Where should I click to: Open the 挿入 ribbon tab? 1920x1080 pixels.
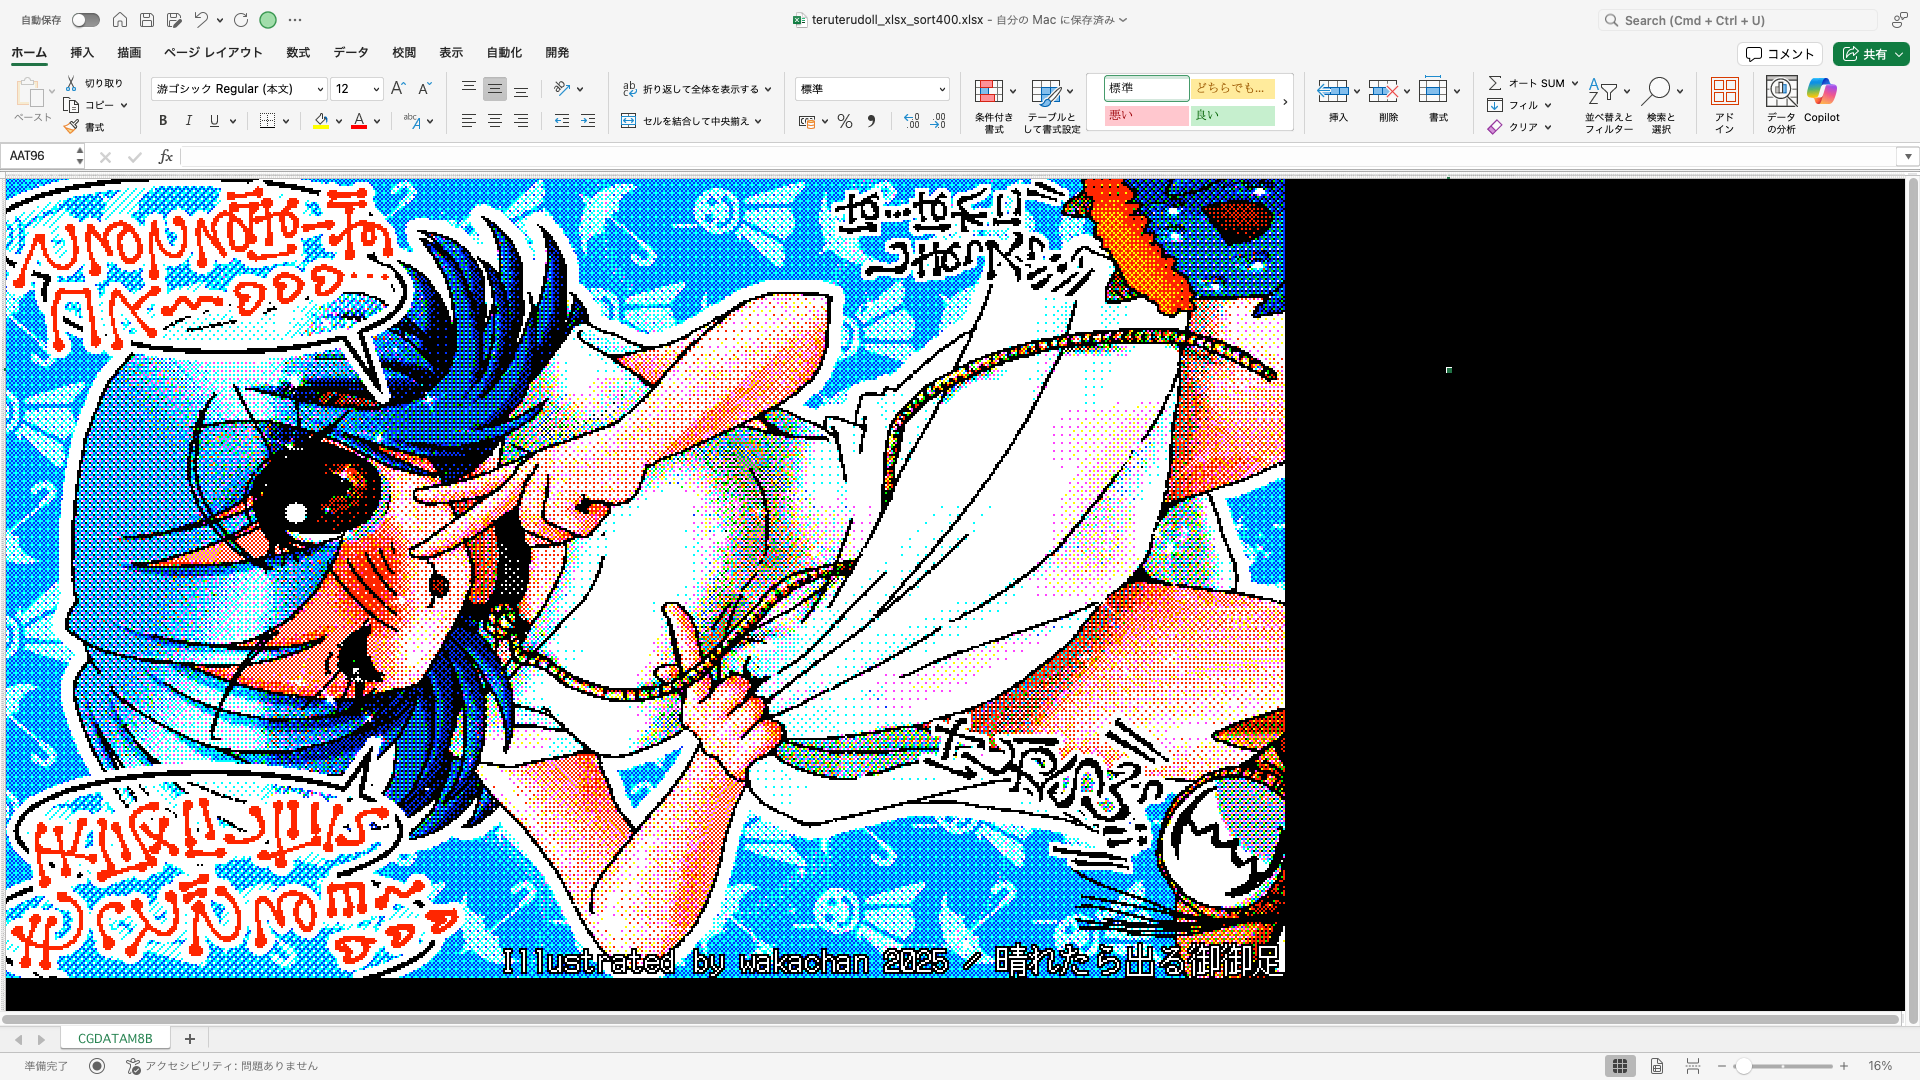(82, 53)
